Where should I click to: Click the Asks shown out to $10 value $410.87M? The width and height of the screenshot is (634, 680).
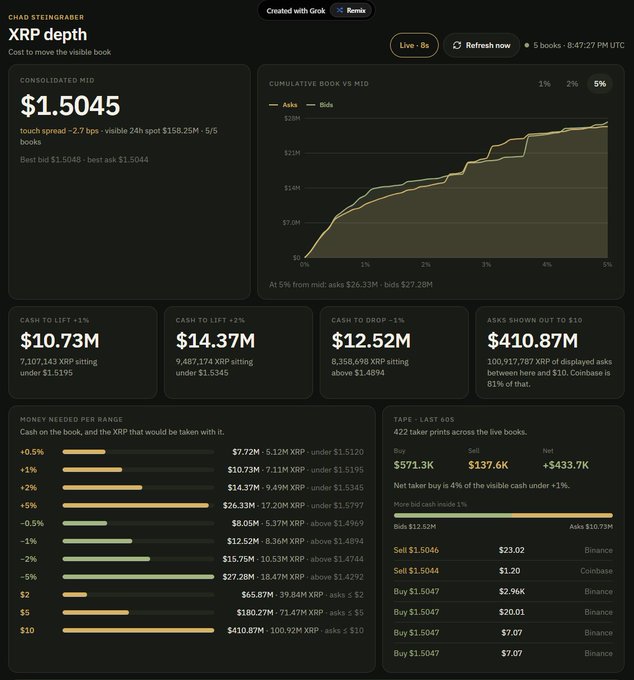(x=533, y=340)
